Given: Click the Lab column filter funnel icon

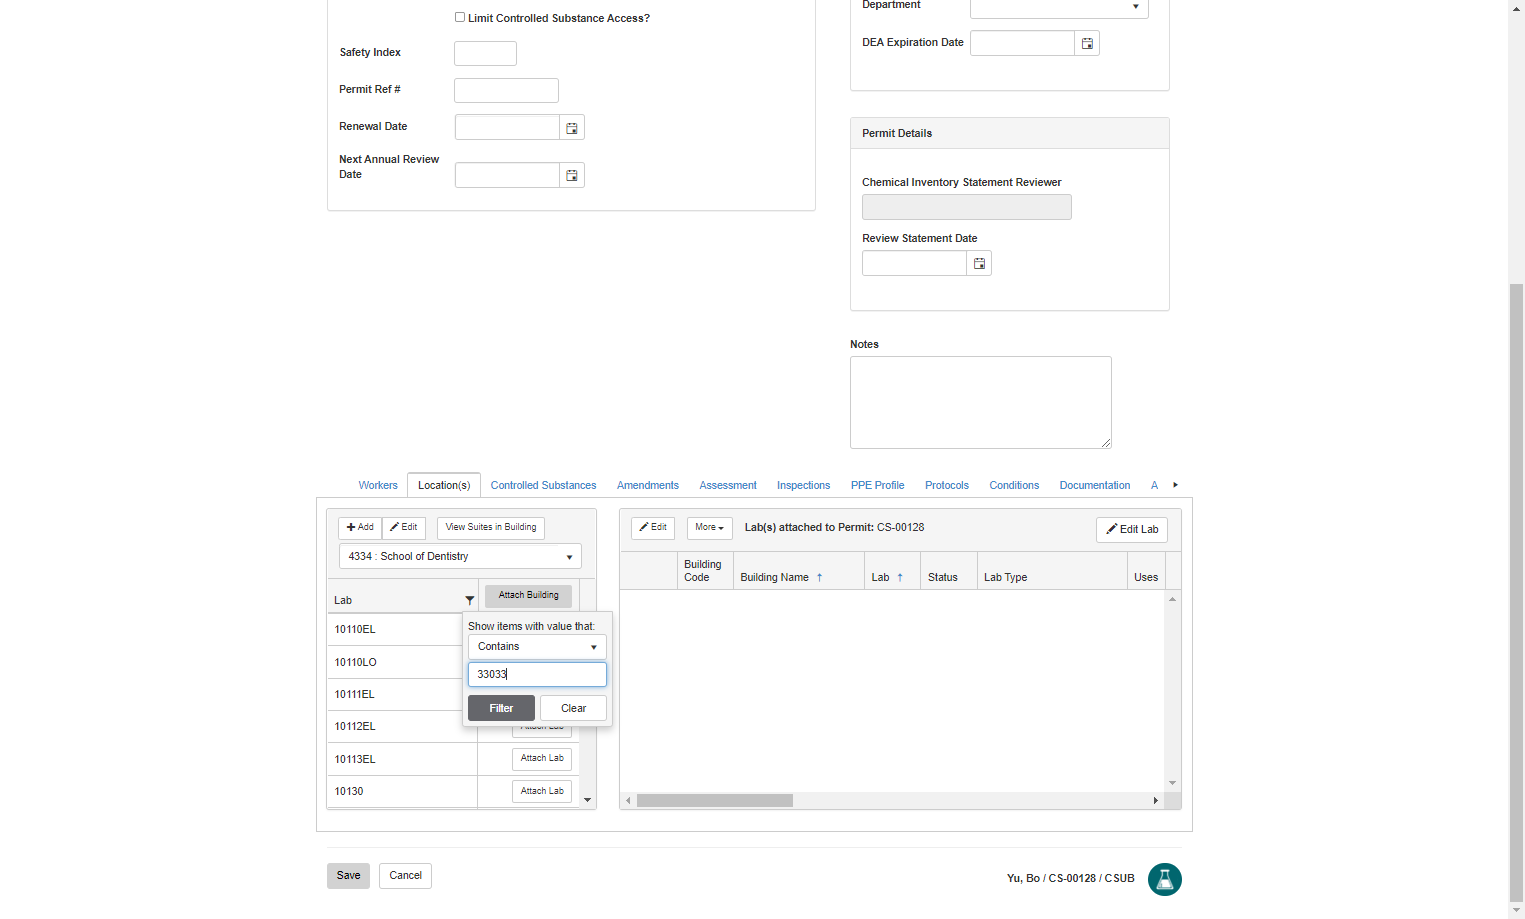Looking at the screenshot, I should [470, 600].
